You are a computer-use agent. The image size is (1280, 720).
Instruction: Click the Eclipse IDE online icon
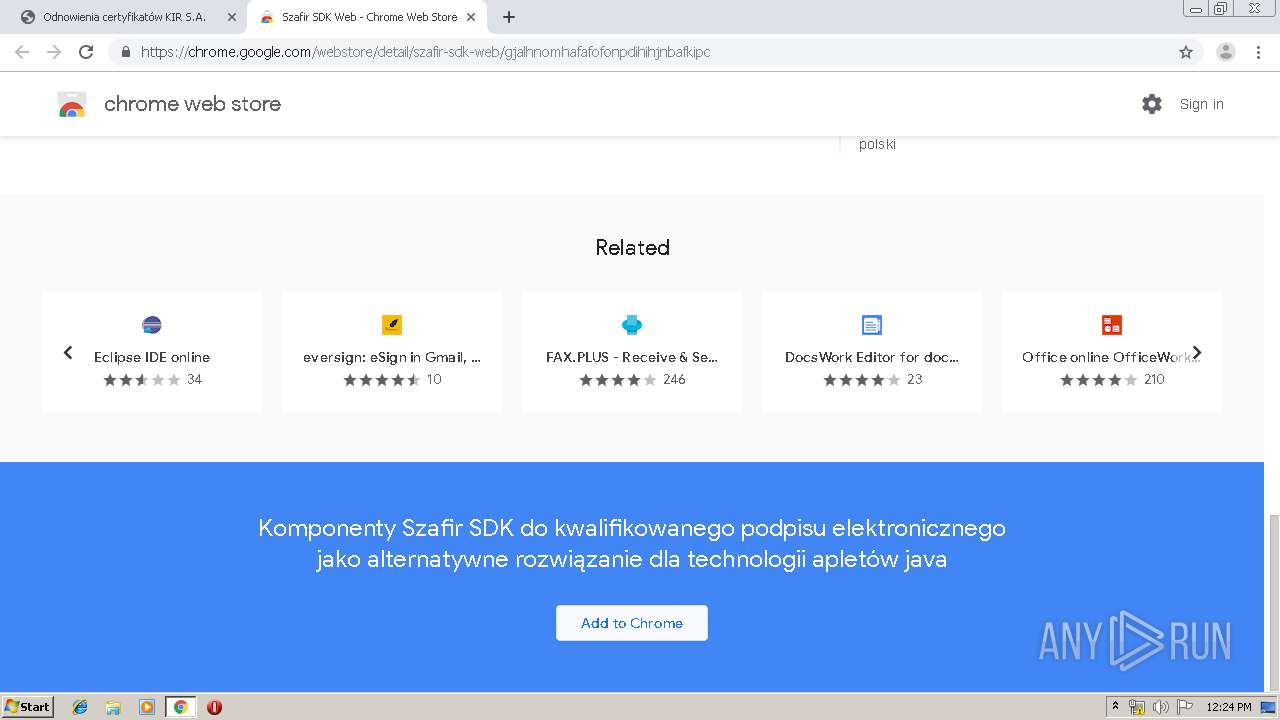[152, 325]
